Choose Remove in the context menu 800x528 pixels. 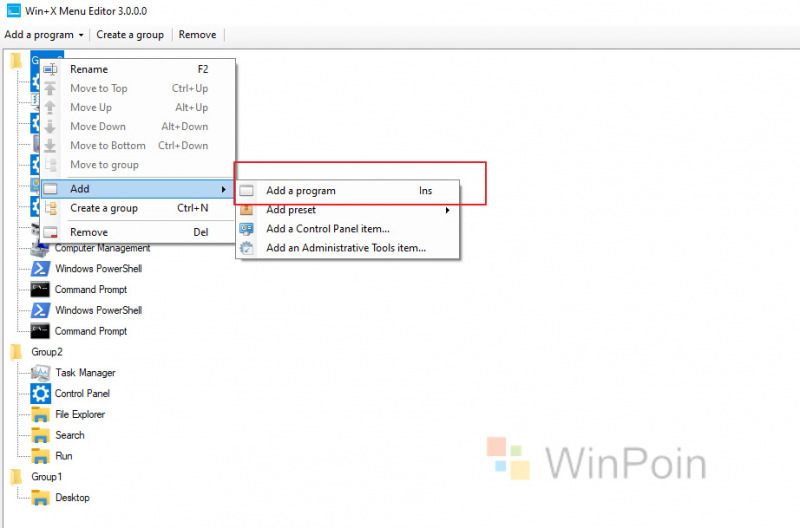[138, 233]
